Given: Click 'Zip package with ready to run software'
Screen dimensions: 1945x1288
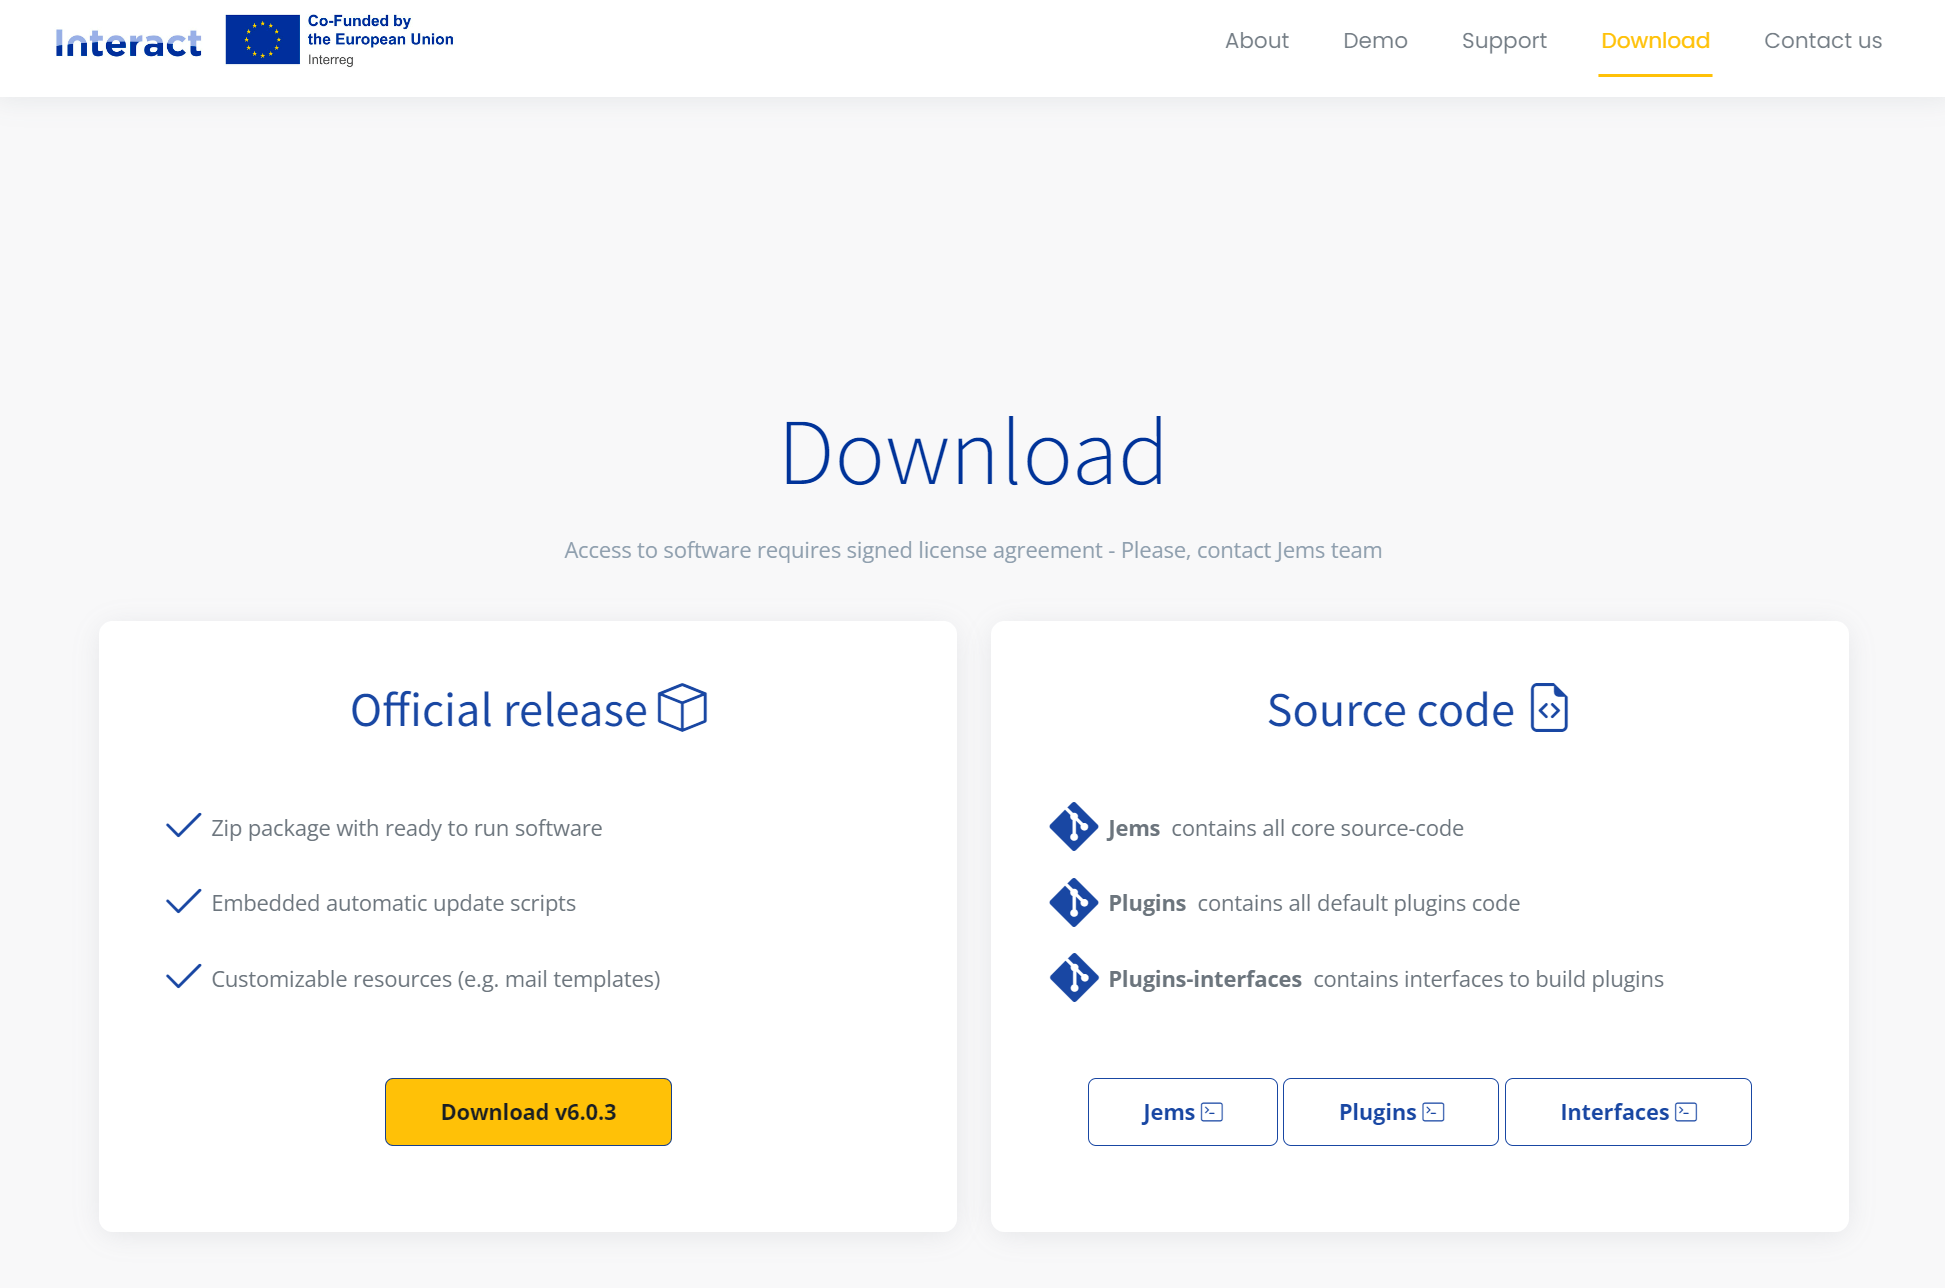Looking at the screenshot, I should point(407,828).
